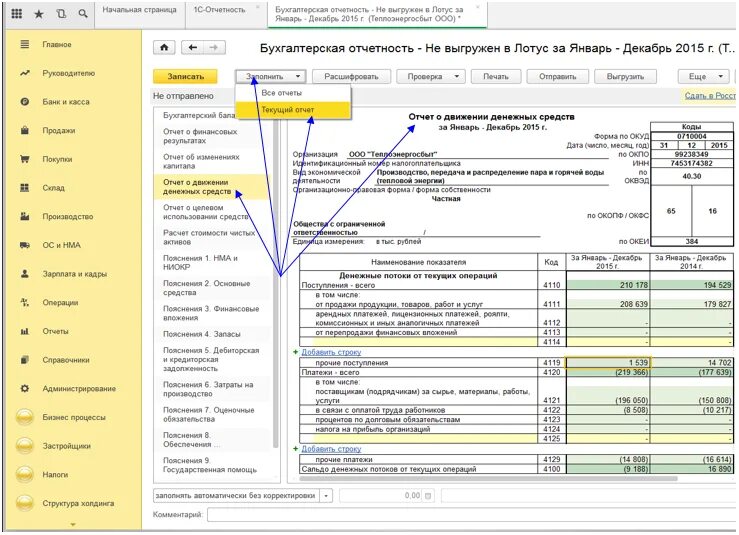Open Покупки section in sidebar
Image resolution: width=739 pixels, height=535 pixels.
(57, 159)
